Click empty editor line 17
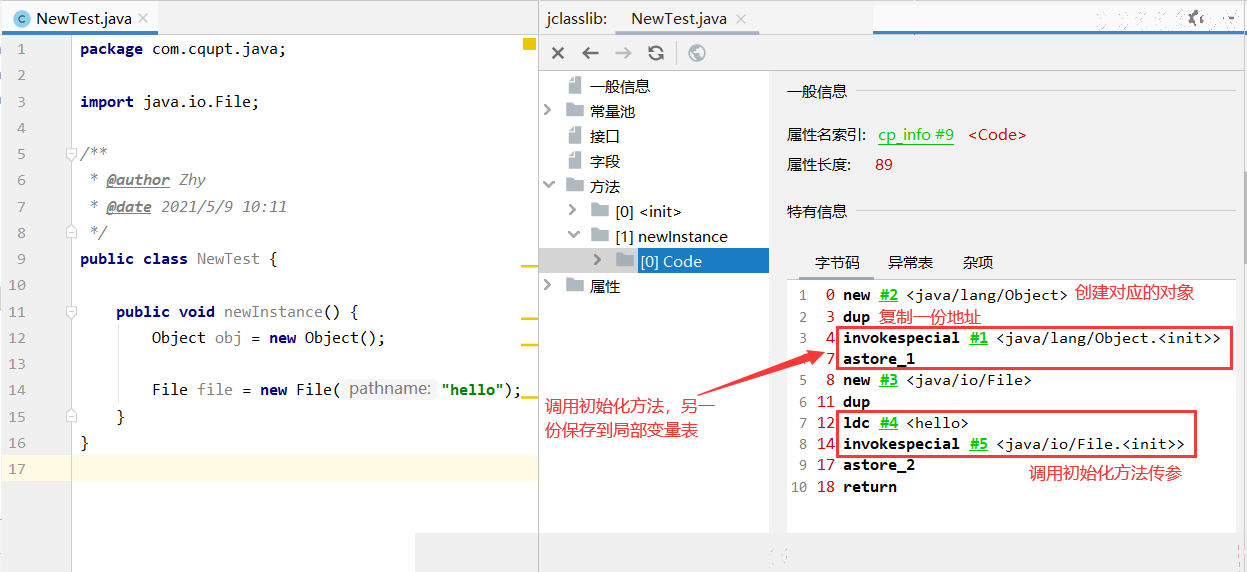 305,469
